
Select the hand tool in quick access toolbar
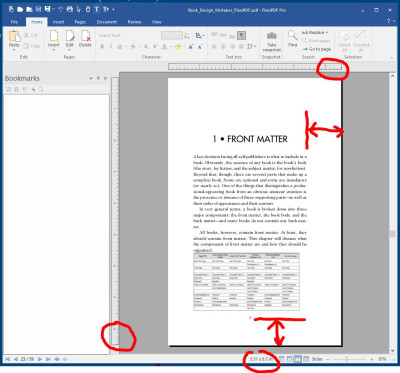88,9
